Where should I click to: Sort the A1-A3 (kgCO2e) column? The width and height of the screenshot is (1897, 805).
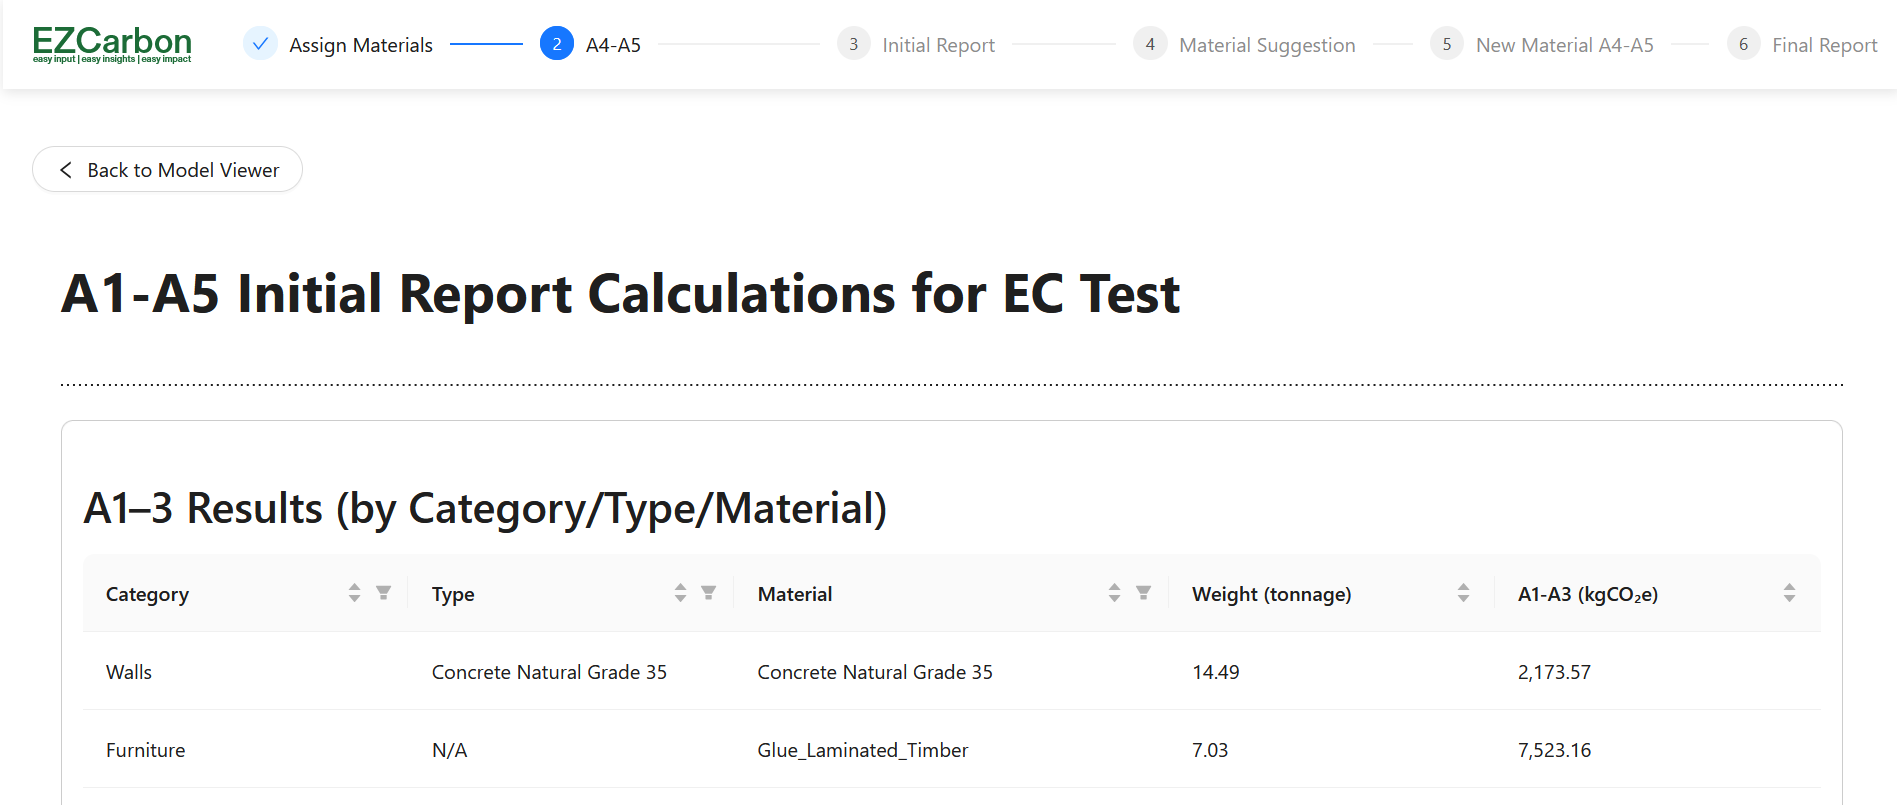[1789, 592]
